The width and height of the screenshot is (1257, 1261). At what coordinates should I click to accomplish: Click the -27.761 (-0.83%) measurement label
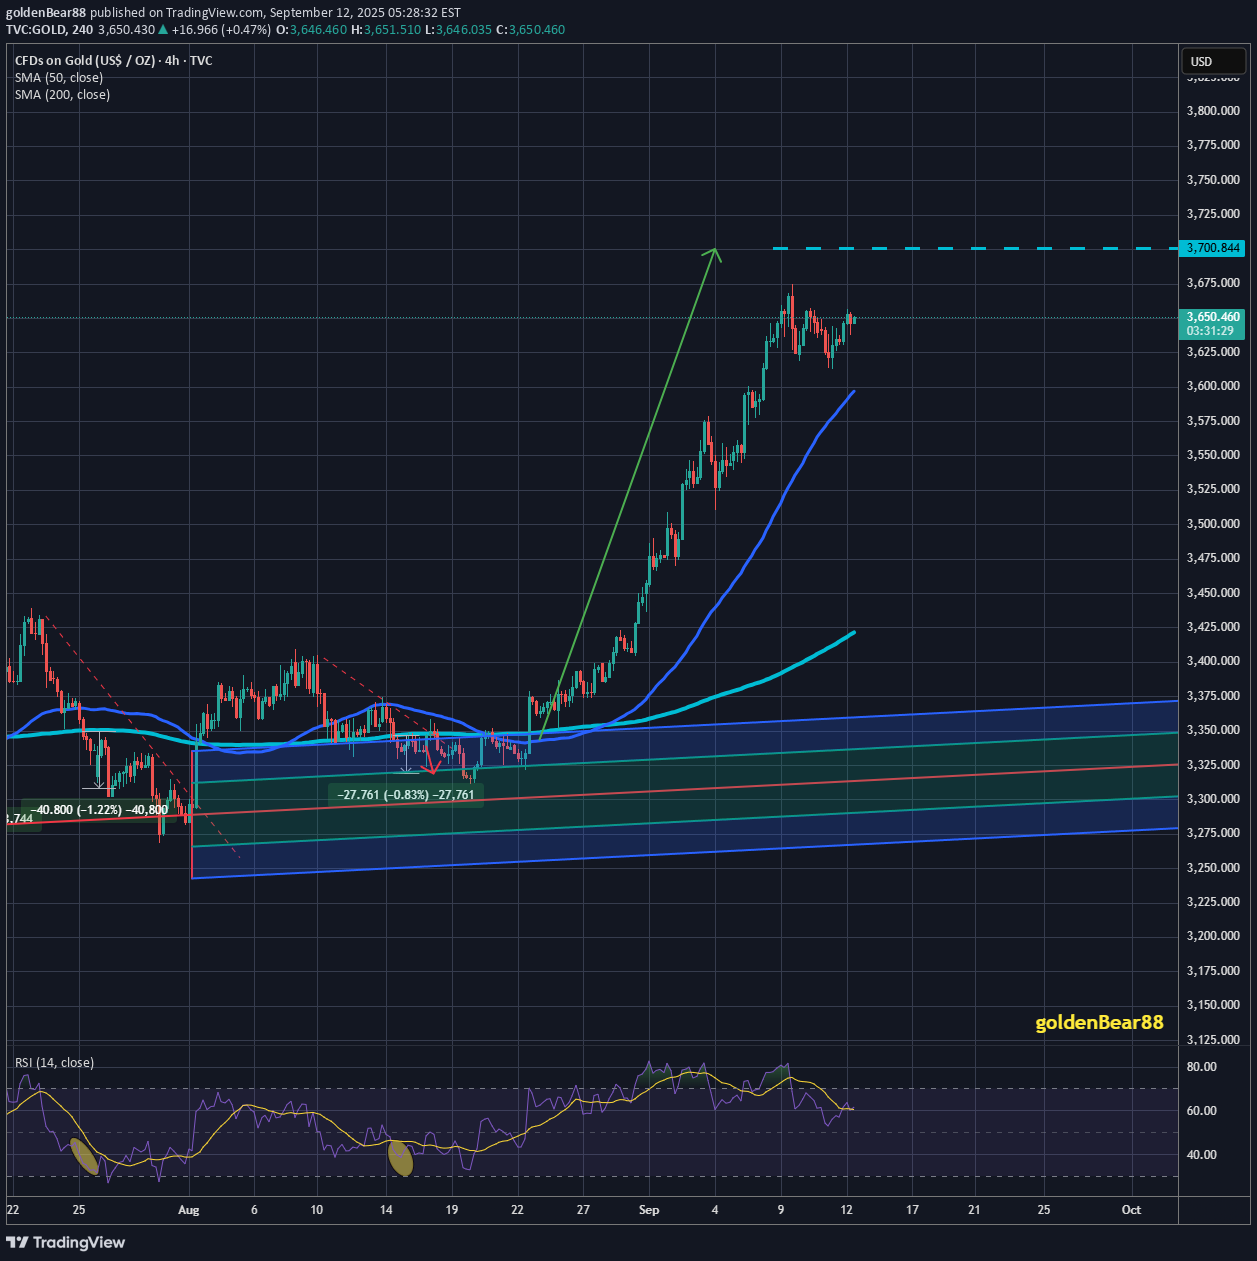406,795
